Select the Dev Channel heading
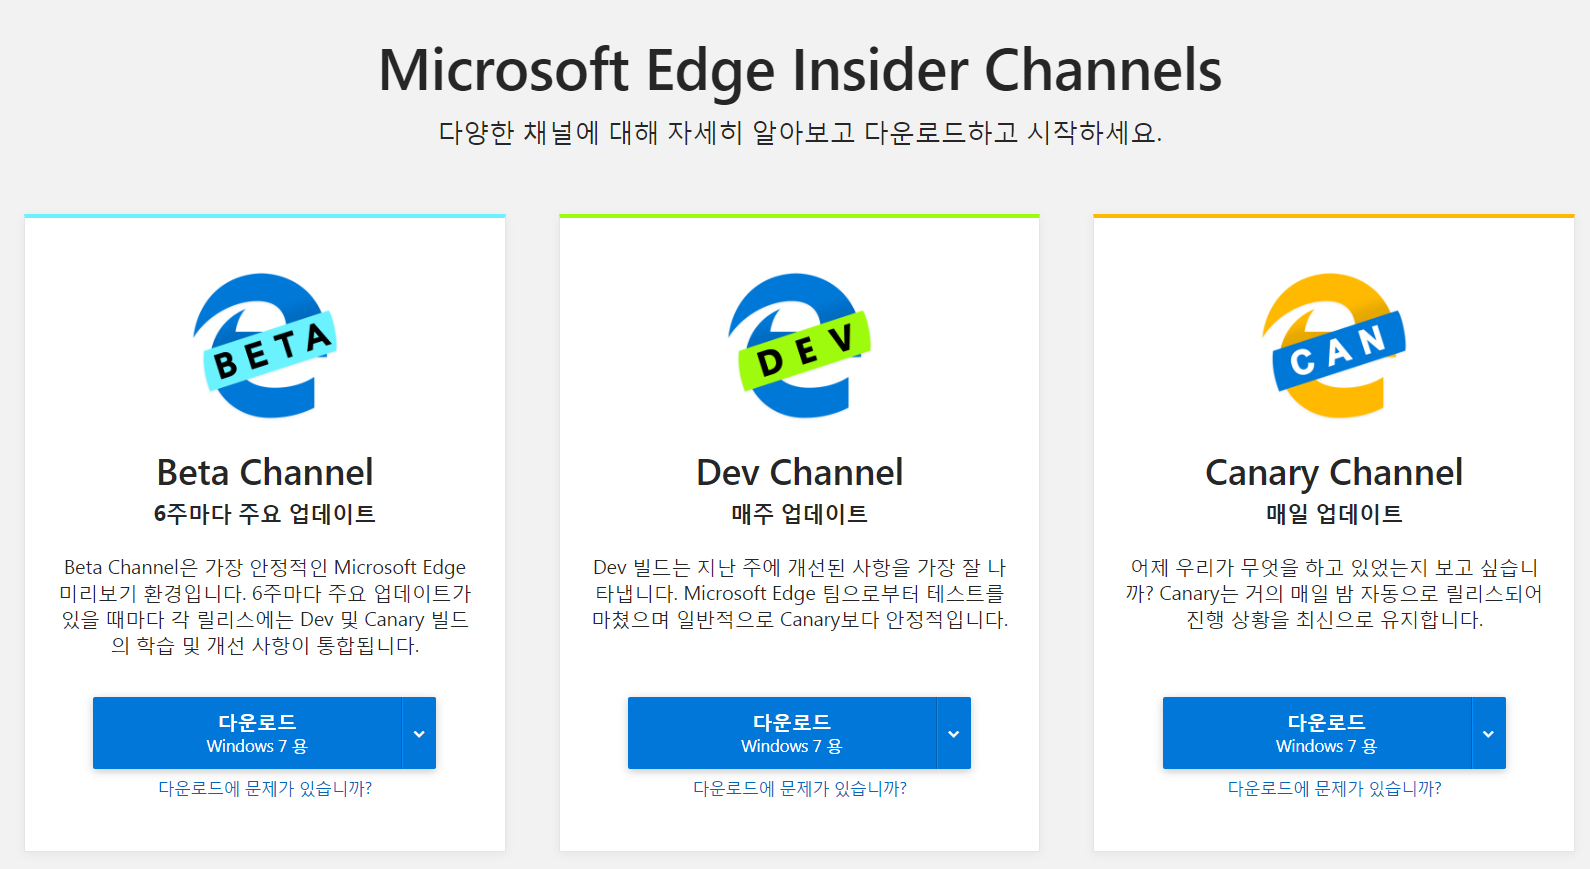 tap(800, 472)
